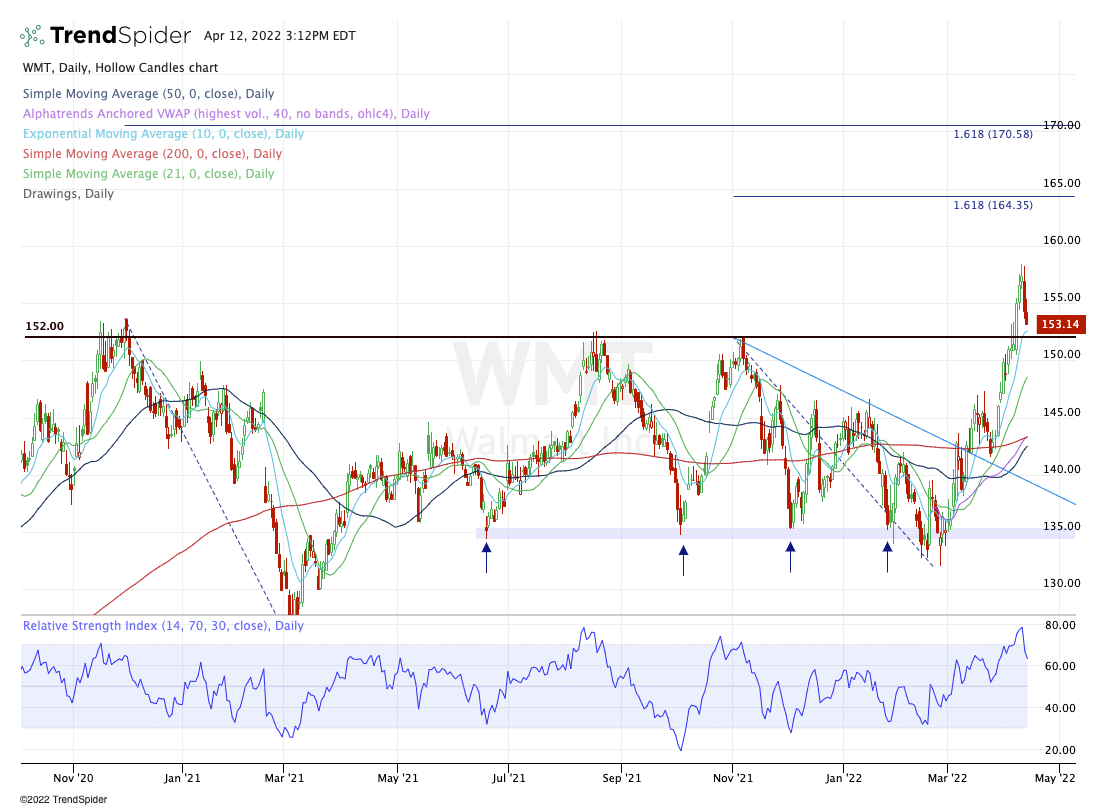Viewport: 1106px width, 809px height.
Task: Select the Simple Moving Average (21) legend entry
Action: click(148, 174)
